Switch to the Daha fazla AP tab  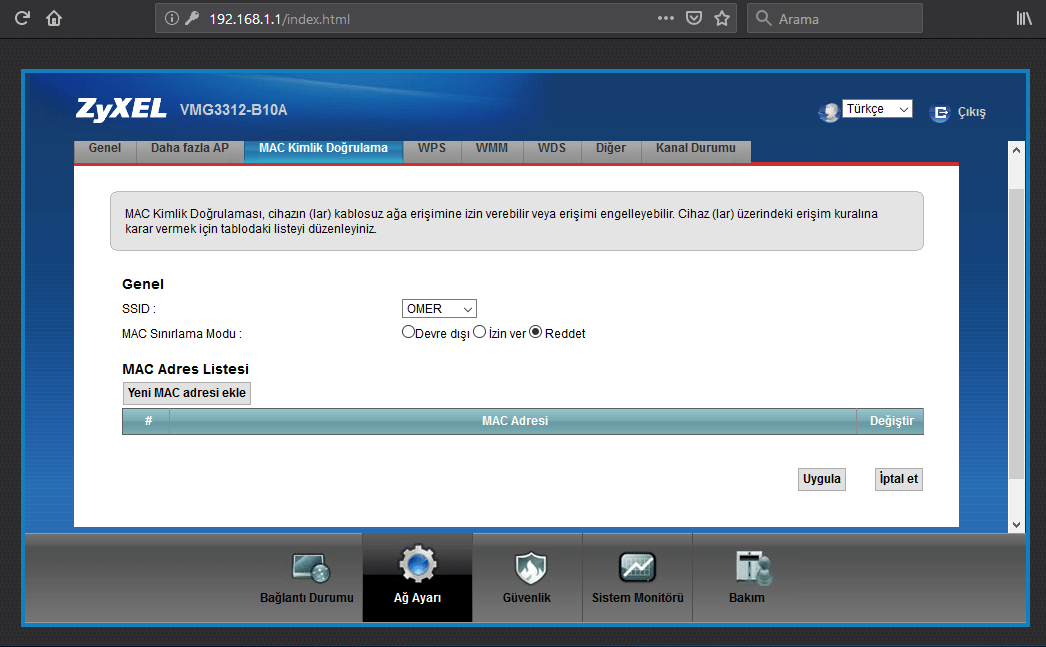[189, 149]
